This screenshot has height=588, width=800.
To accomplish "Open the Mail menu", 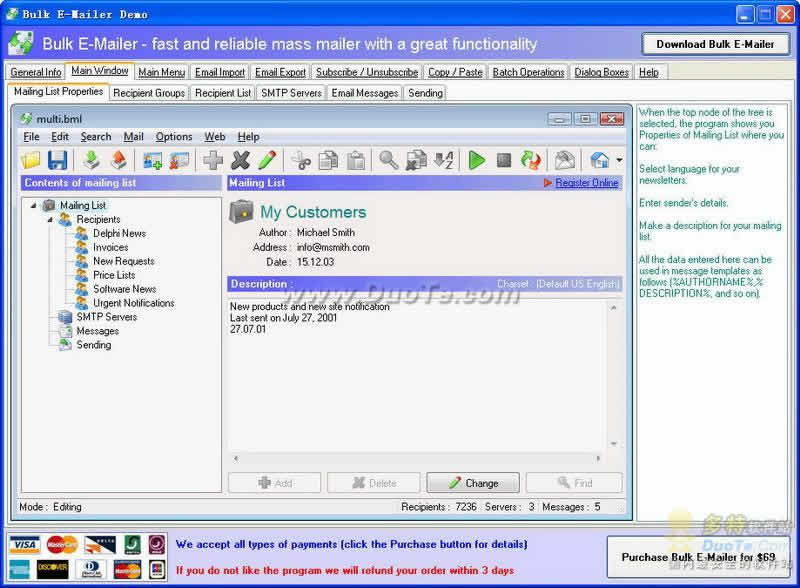I will click(x=134, y=137).
